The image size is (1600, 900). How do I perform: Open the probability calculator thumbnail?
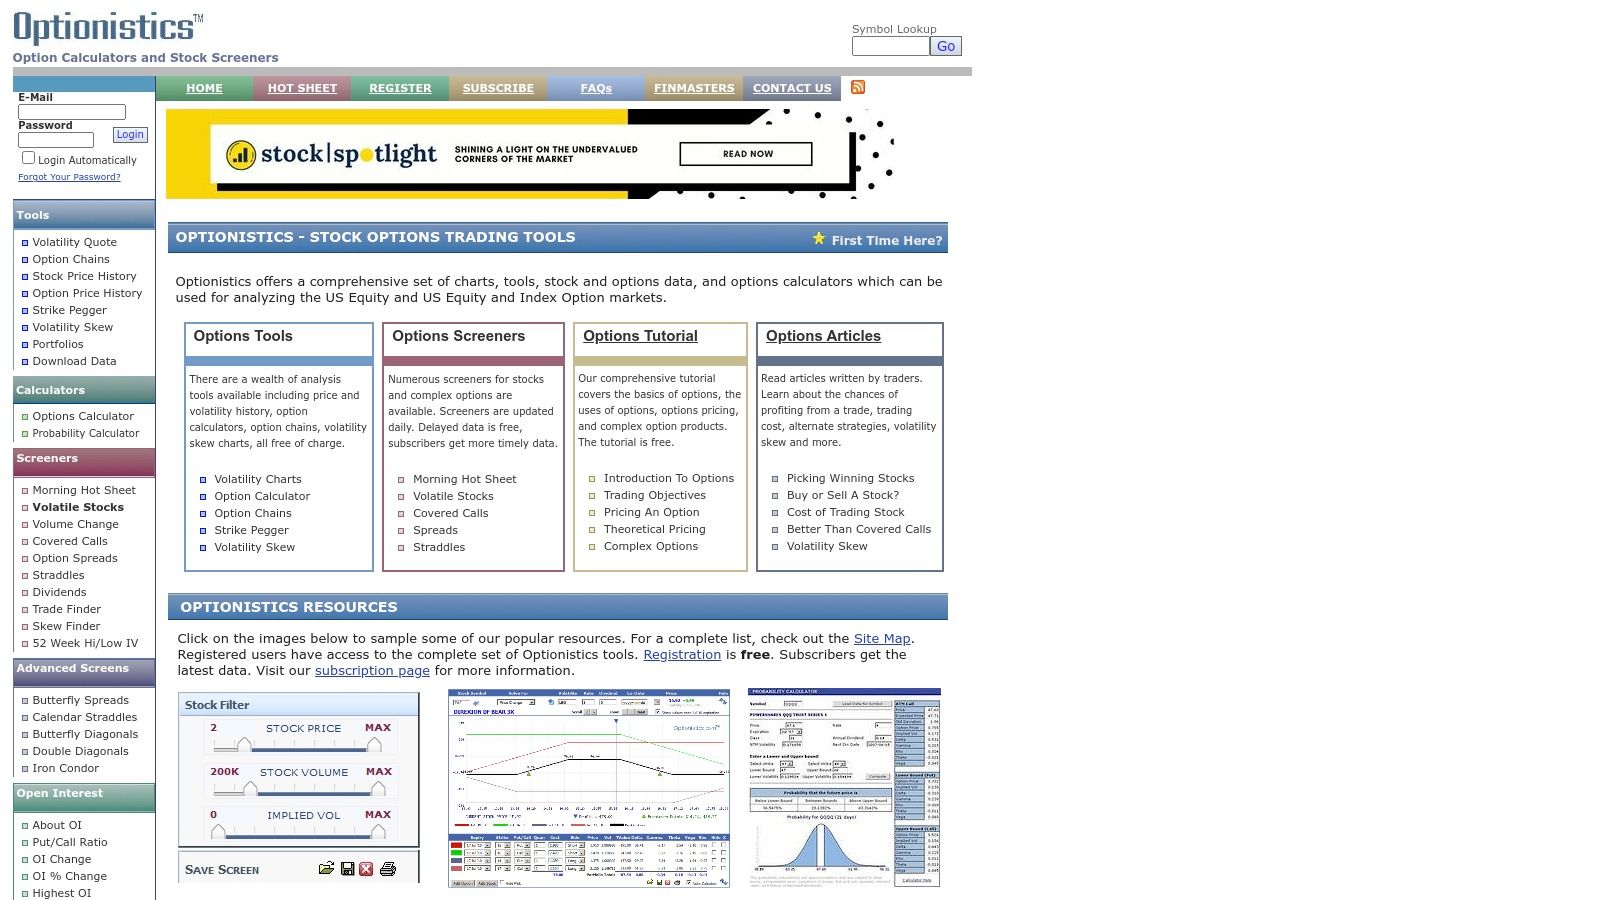pos(844,788)
